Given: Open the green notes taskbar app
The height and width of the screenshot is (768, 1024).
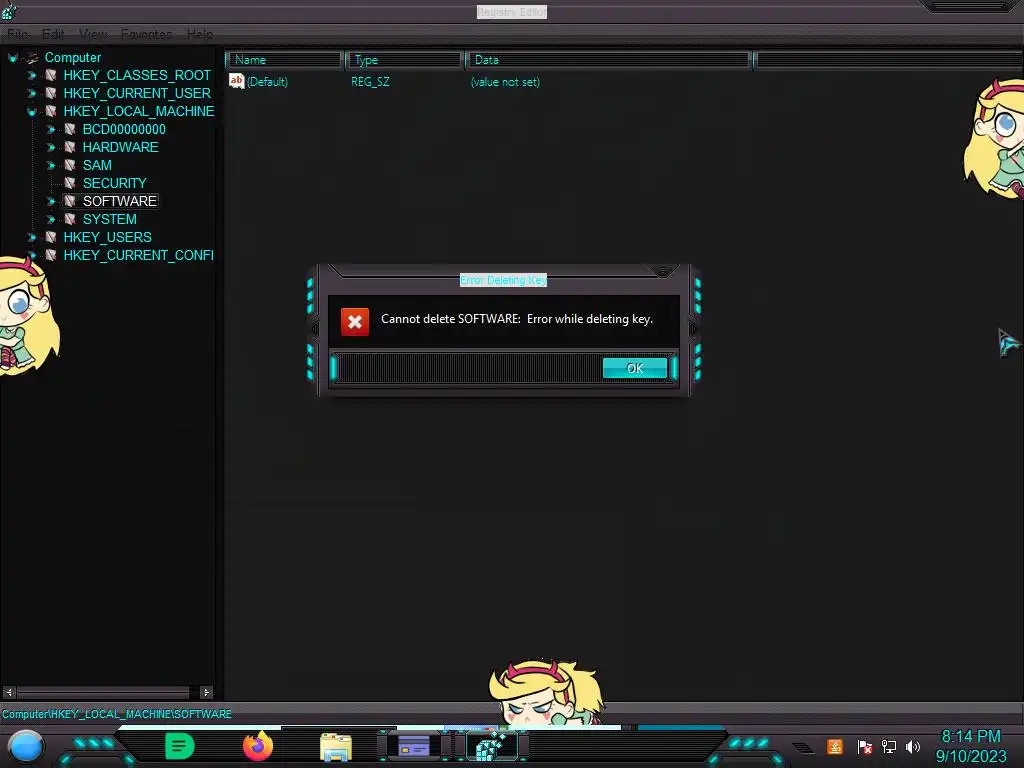Looking at the screenshot, I should [x=180, y=746].
